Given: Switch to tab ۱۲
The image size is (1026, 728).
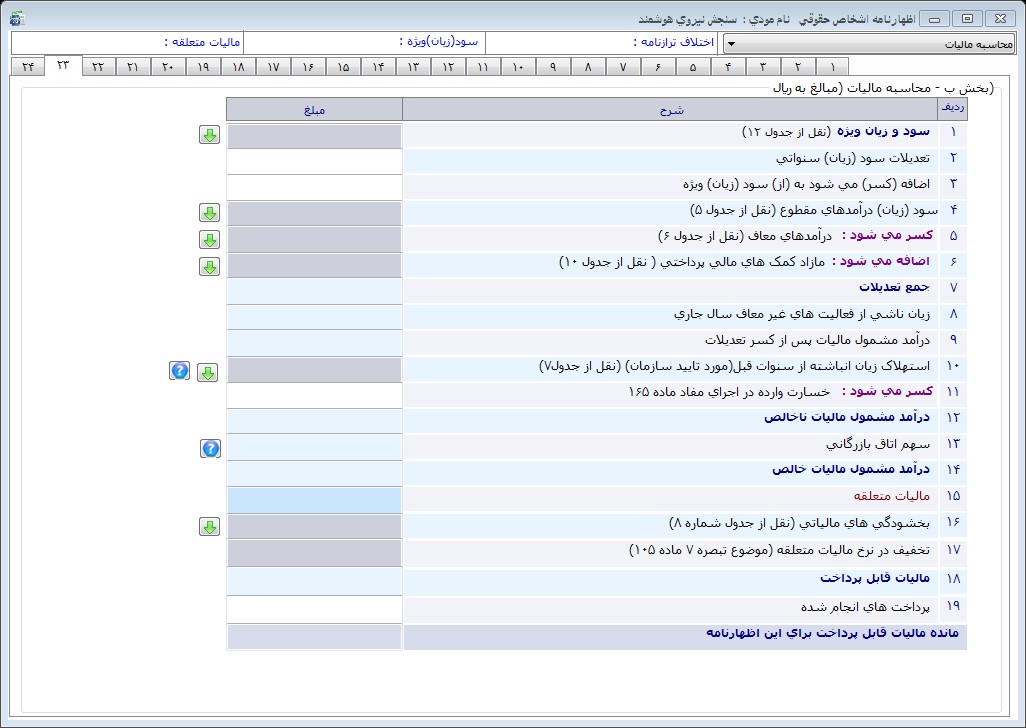Looking at the screenshot, I should coord(448,67).
